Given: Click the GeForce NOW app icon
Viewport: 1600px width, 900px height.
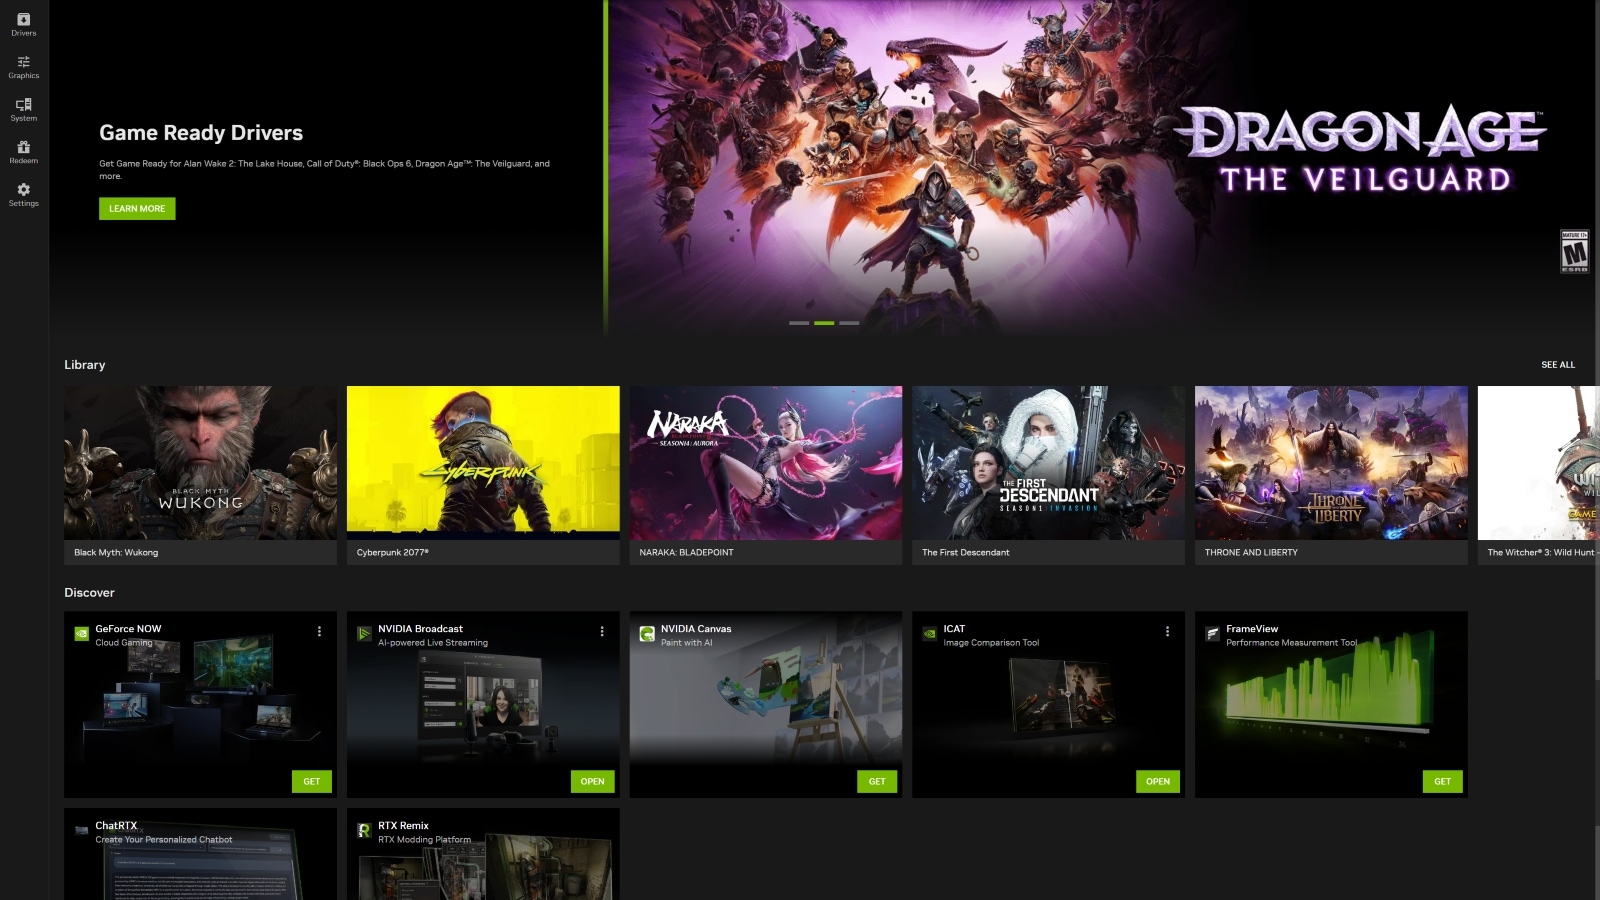Looking at the screenshot, I should [80, 632].
